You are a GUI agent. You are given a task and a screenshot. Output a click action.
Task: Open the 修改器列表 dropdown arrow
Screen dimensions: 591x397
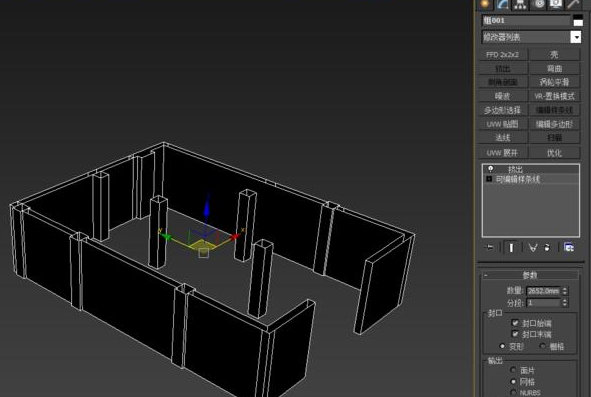[x=576, y=37]
